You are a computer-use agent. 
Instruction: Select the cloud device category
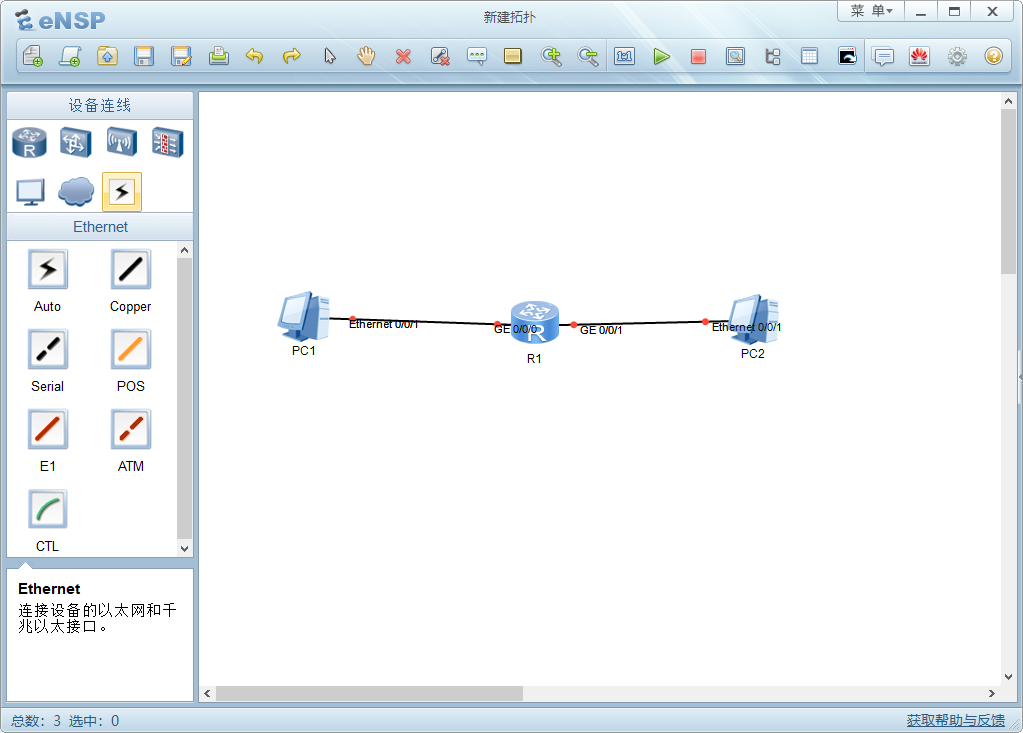tap(76, 191)
